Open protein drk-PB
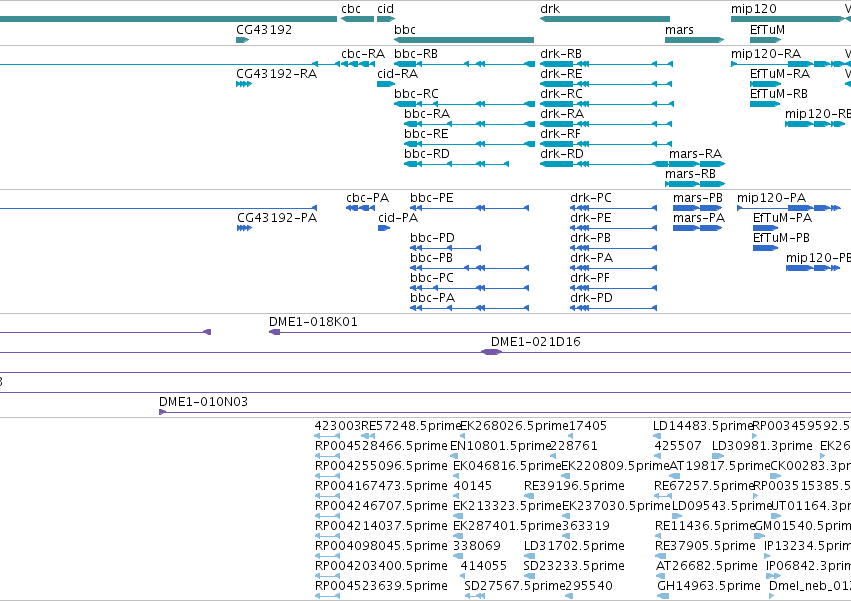This screenshot has width=851, height=601. [590, 238]
